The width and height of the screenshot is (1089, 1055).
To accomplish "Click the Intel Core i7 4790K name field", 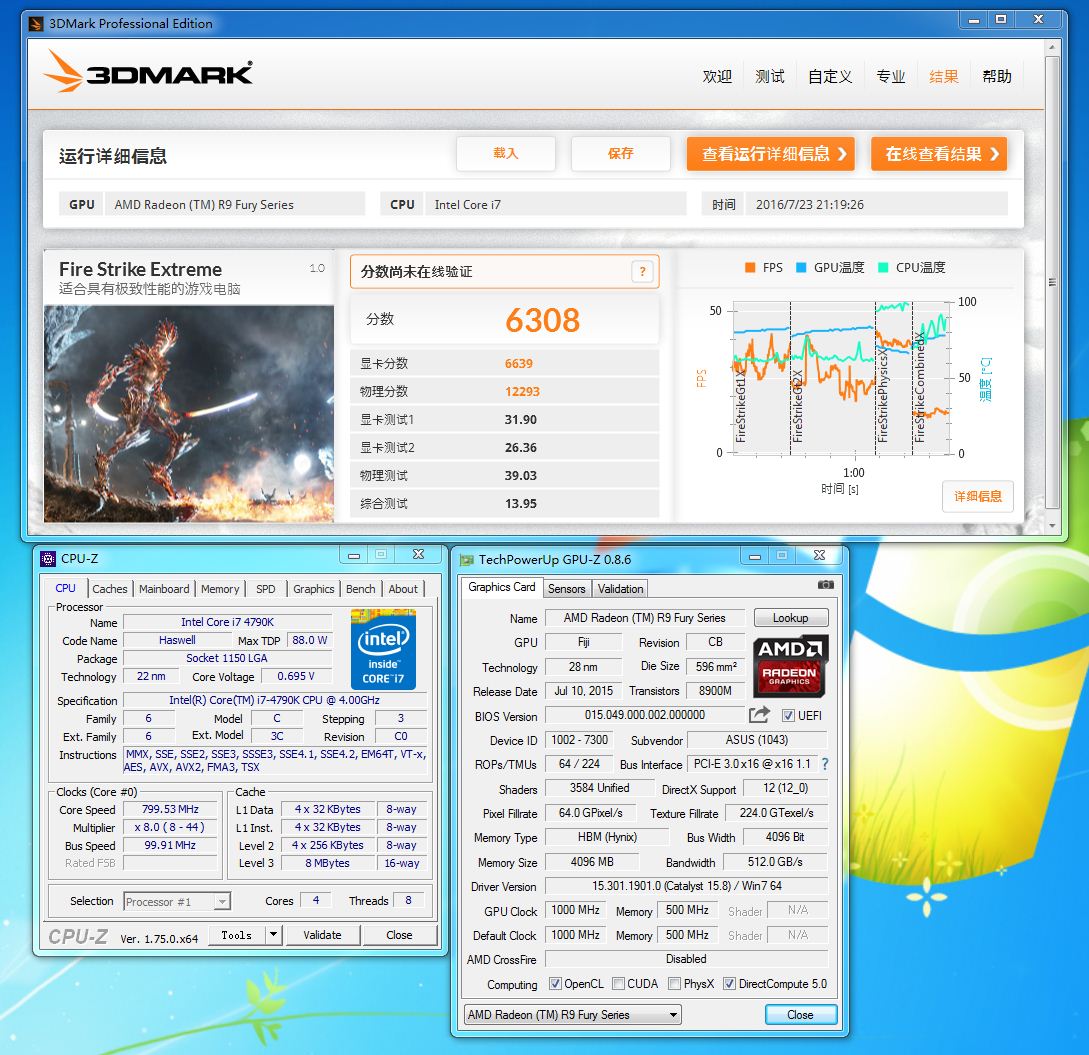I will point(227,622).
